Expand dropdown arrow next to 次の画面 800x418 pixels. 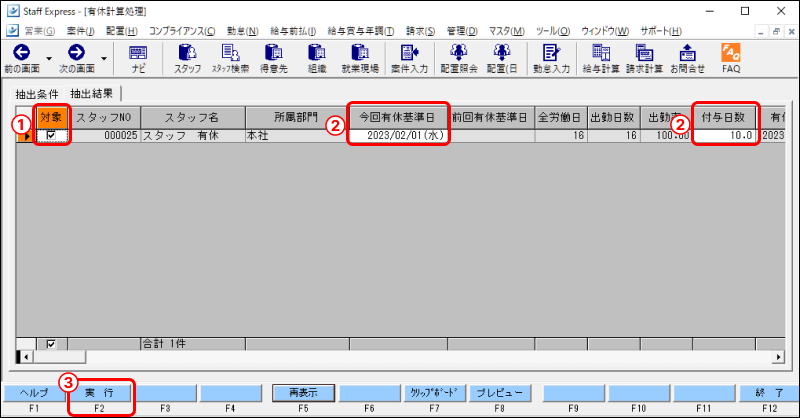(104, 59)
